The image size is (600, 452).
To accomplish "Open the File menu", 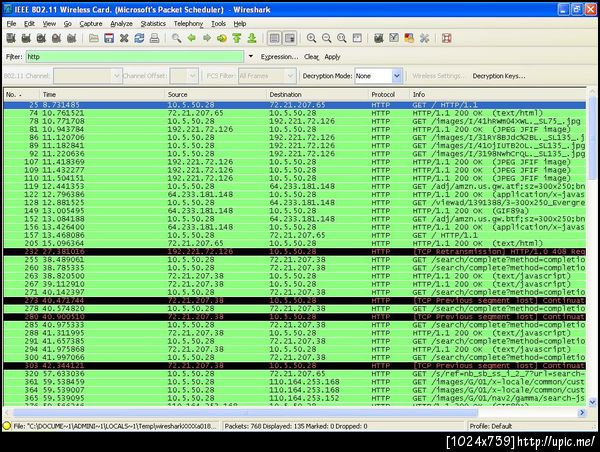I will (x=11, y=24).
